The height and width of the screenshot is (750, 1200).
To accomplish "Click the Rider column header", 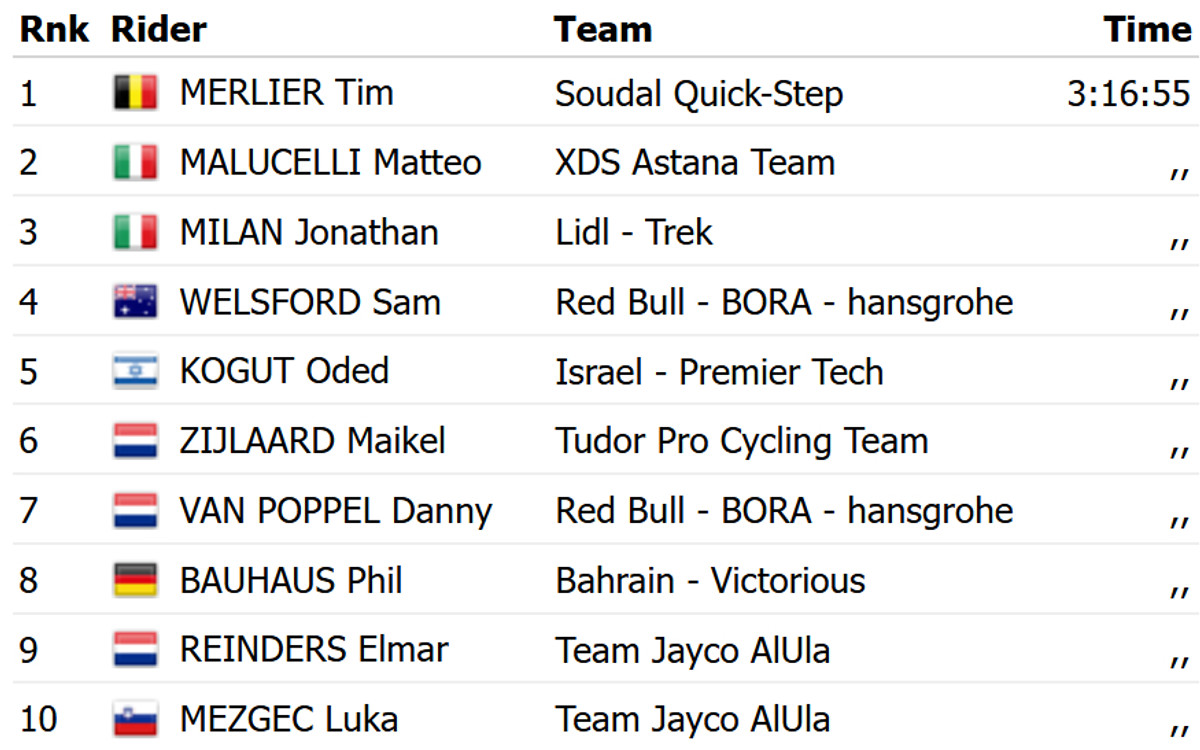I will pos(159,29).
